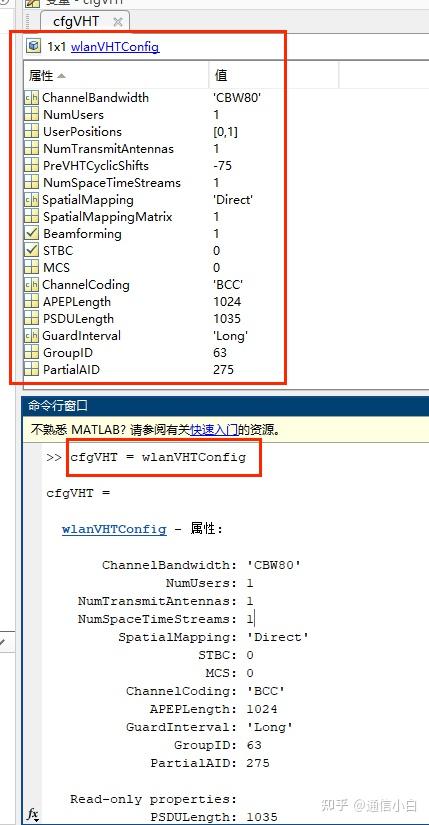Image resolution: width=429 pixels, height=825 pixels.
Task: Click the command line with cfgVHT = wlanVHTConfig
Action: [x=158, y=457]
